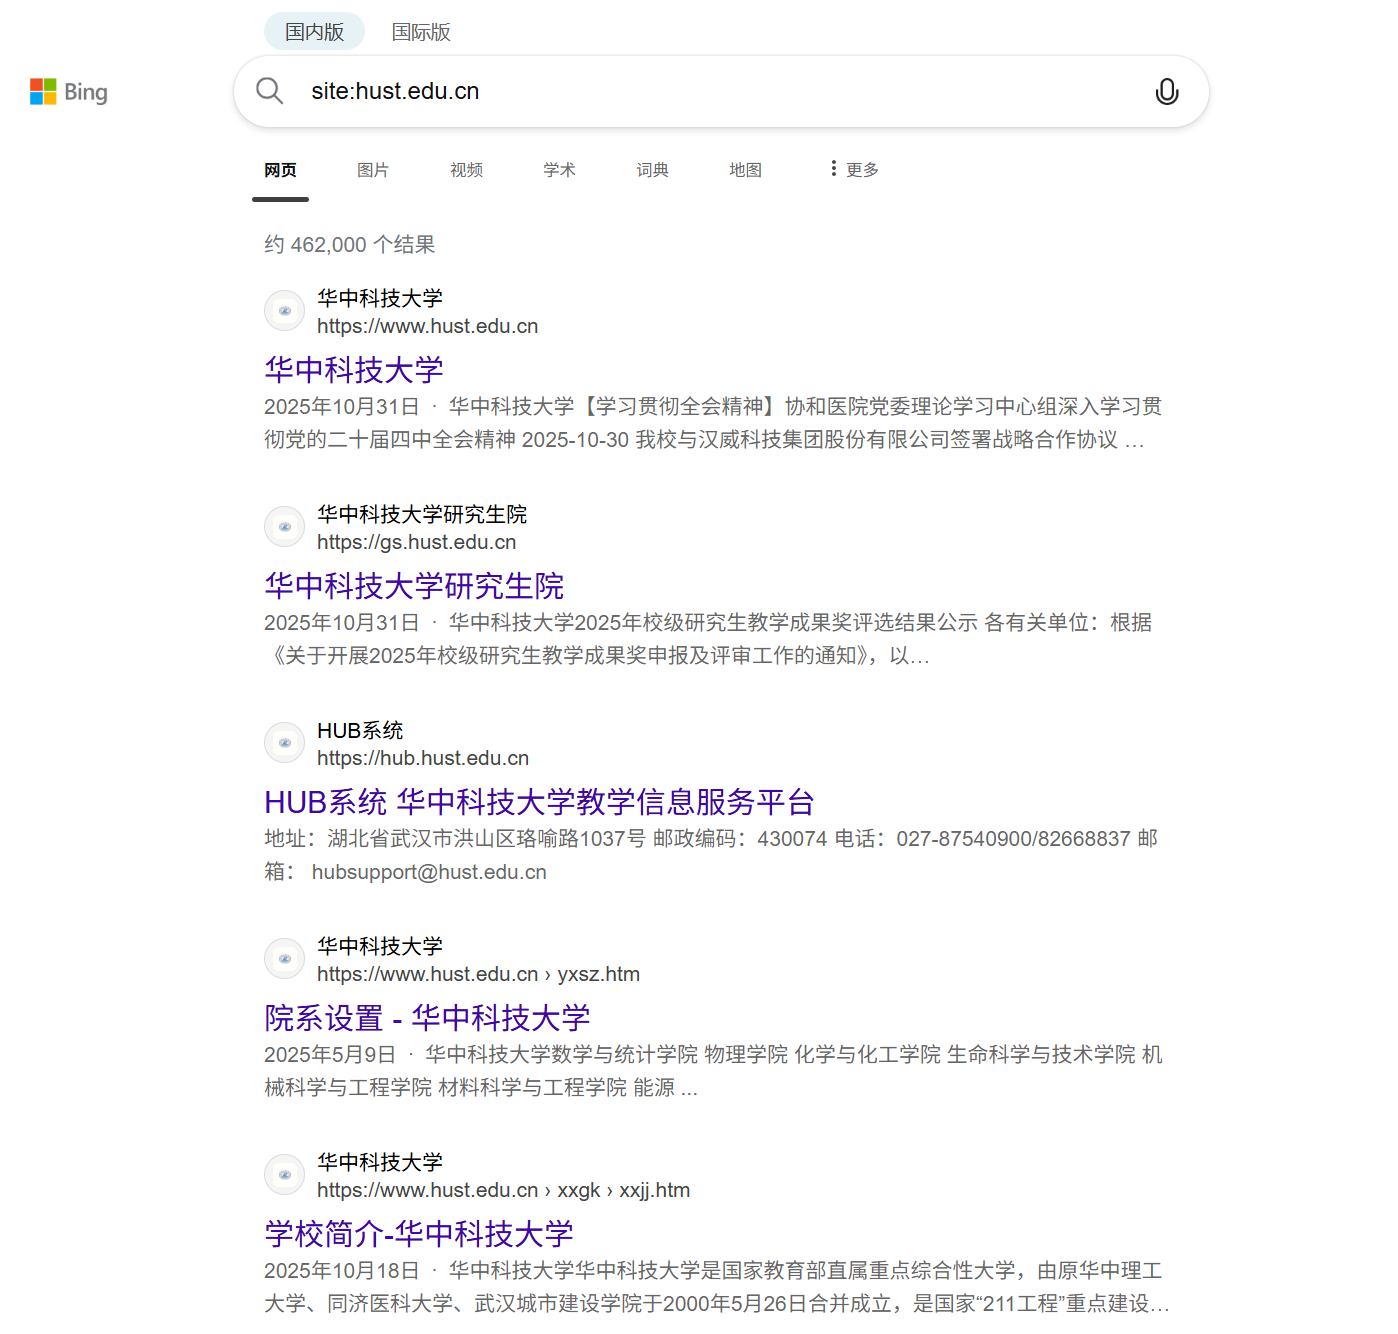Image resolution: width=1398 pixels, height=1334 pixels.
Task: Click the URL ending in xxgk › xxjj.htm
Action: coord(503,1190)
